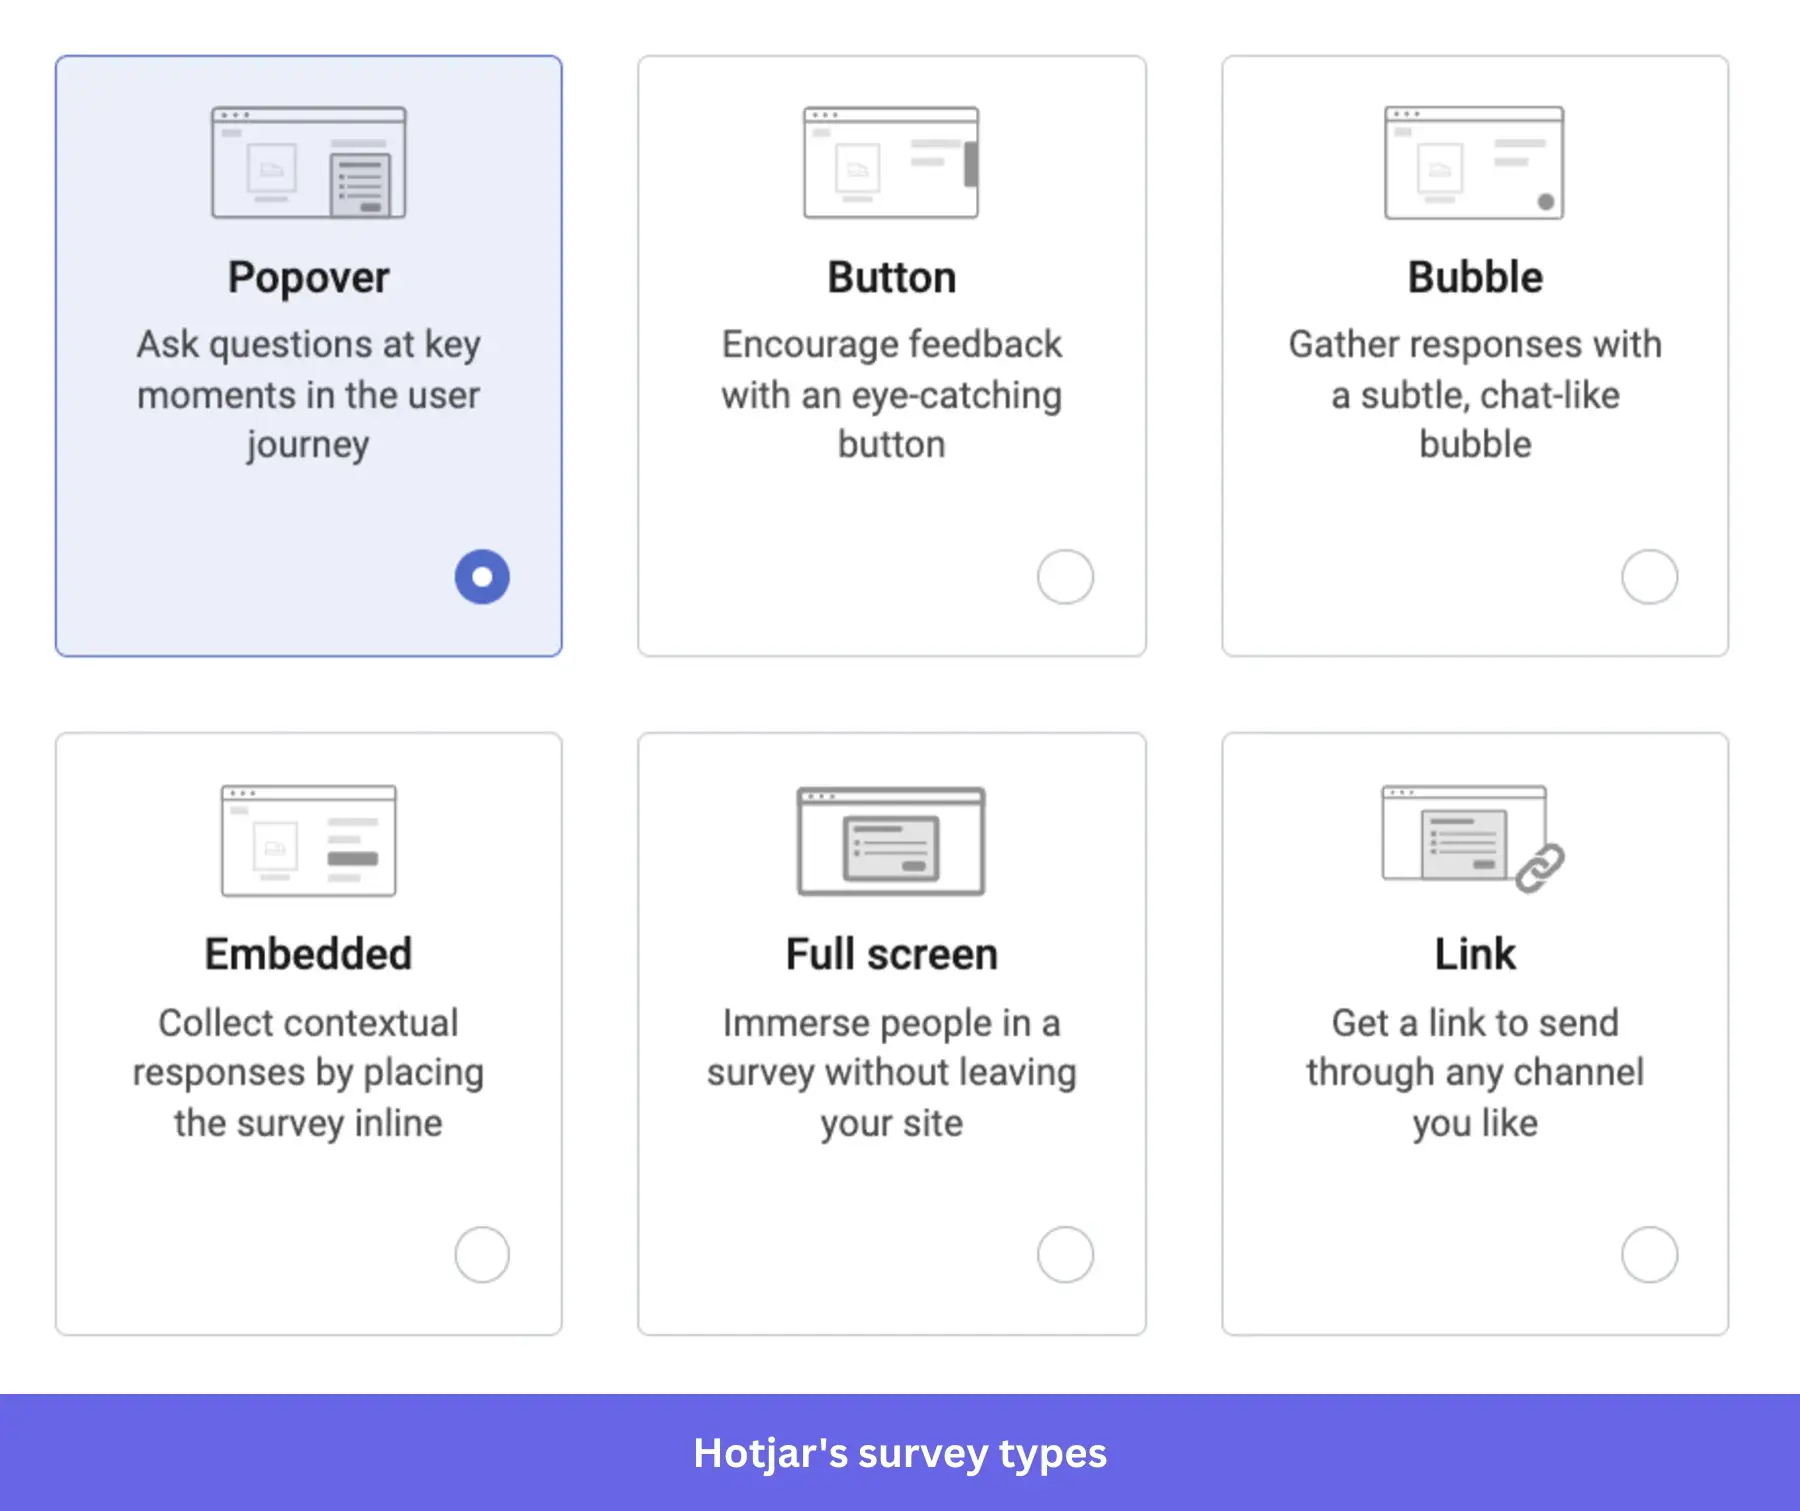This screenshot has height=1511, width=1800.
Task: Click the Full screen survey illustration
Action: (x=890, y=840)
